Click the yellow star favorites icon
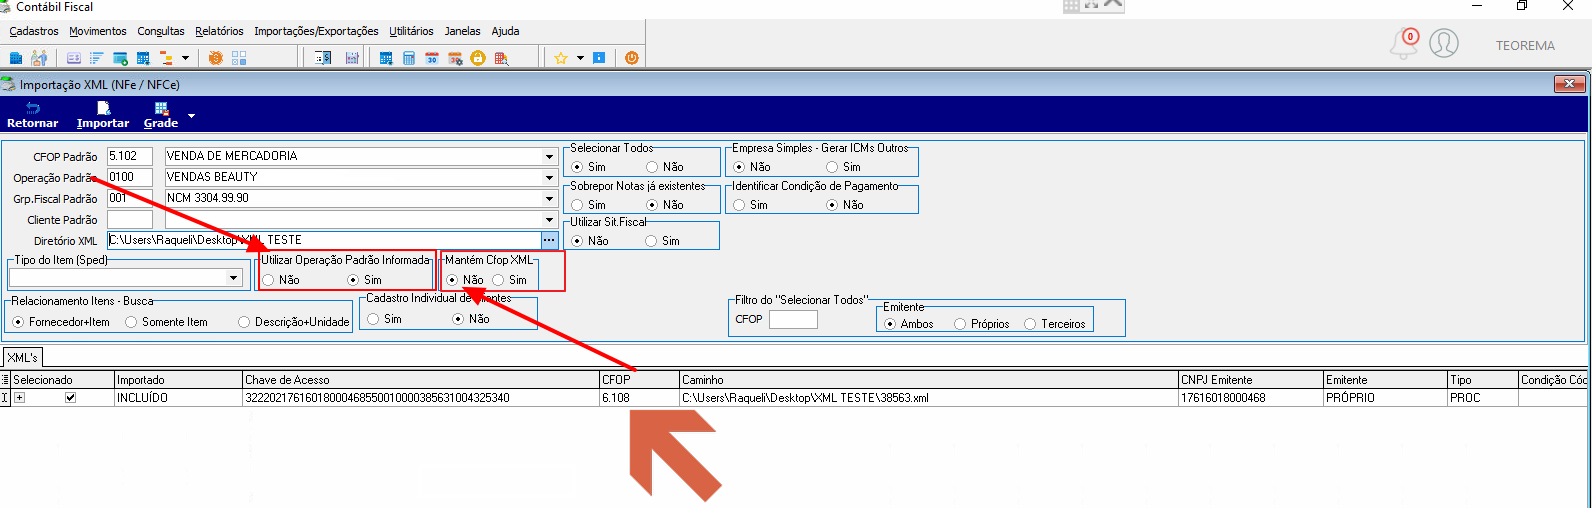Image resolution: width=1592 pixels, height=508 pixels. pos(561,58)
